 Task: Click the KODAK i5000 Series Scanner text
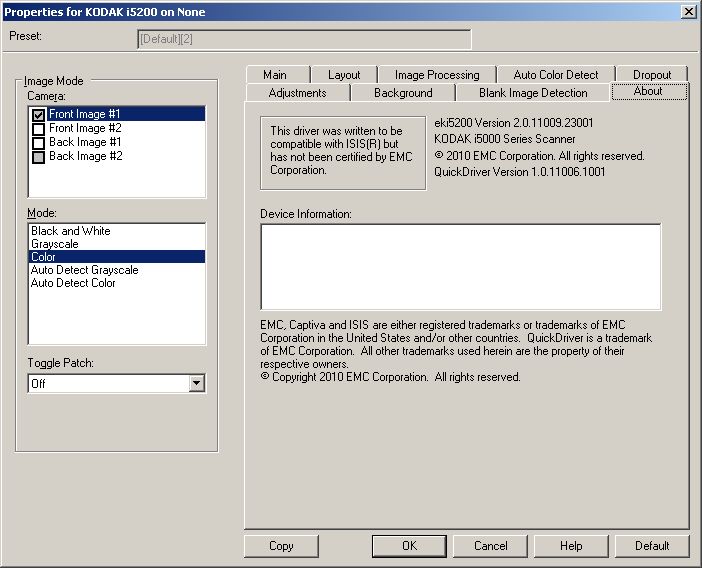tap(505, 139)
